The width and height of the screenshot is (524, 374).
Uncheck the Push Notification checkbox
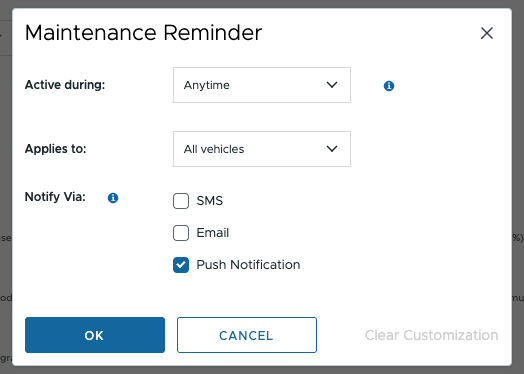181,265
